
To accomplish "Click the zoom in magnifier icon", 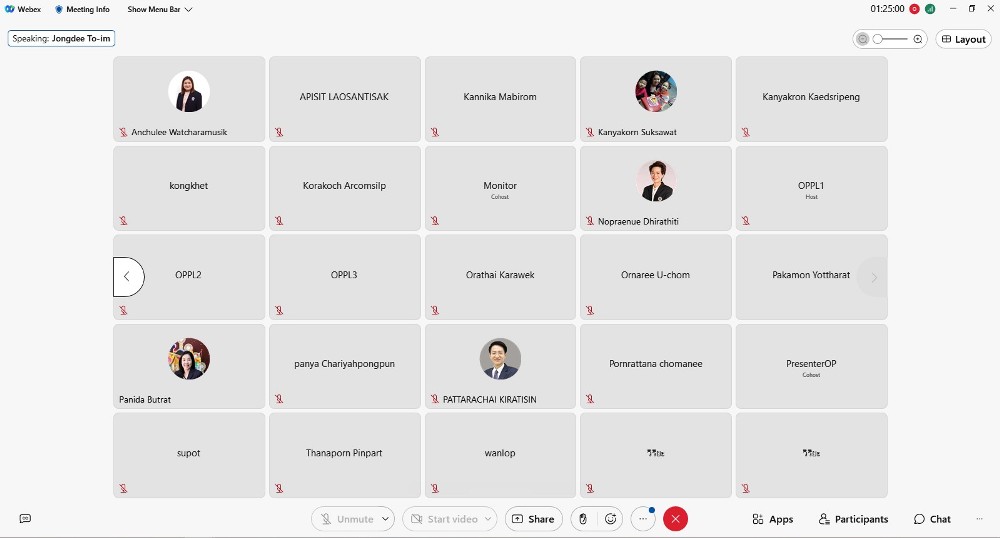I will click(918, 39).
